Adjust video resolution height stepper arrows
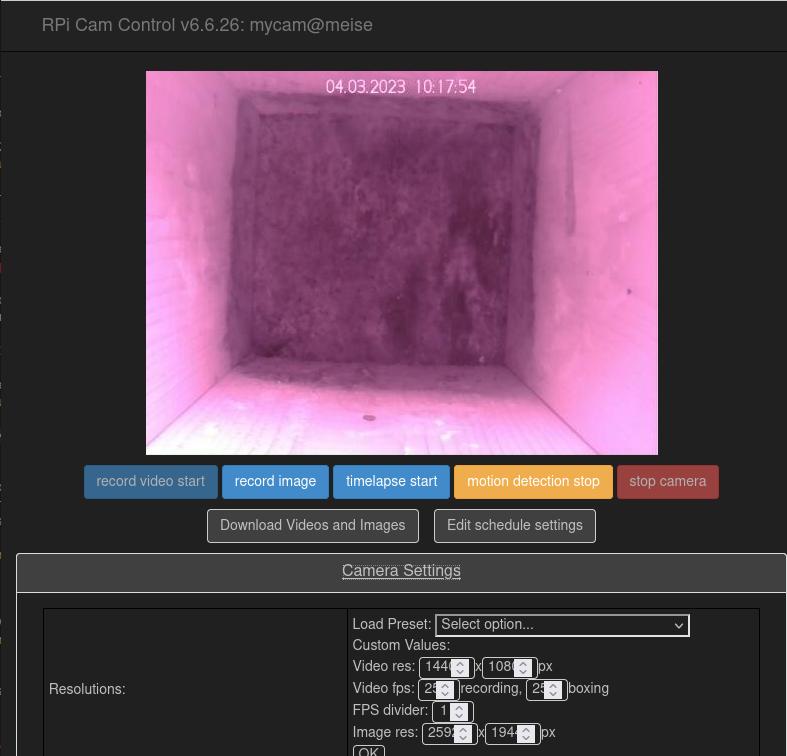Screen dimensions: 787x756 [x=523, y=668]
